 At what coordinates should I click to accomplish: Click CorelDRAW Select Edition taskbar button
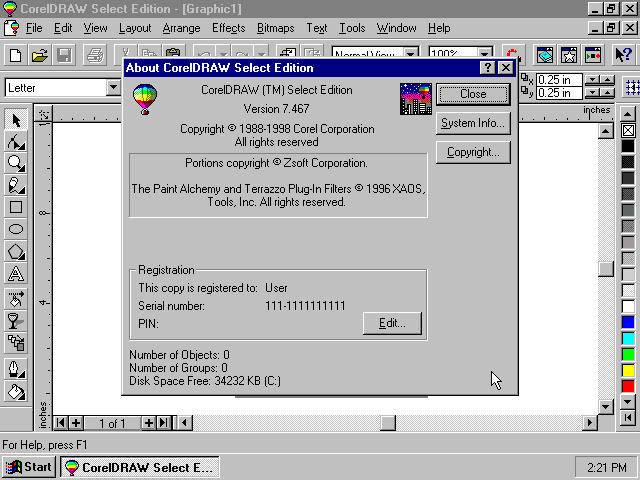[140, 467]
